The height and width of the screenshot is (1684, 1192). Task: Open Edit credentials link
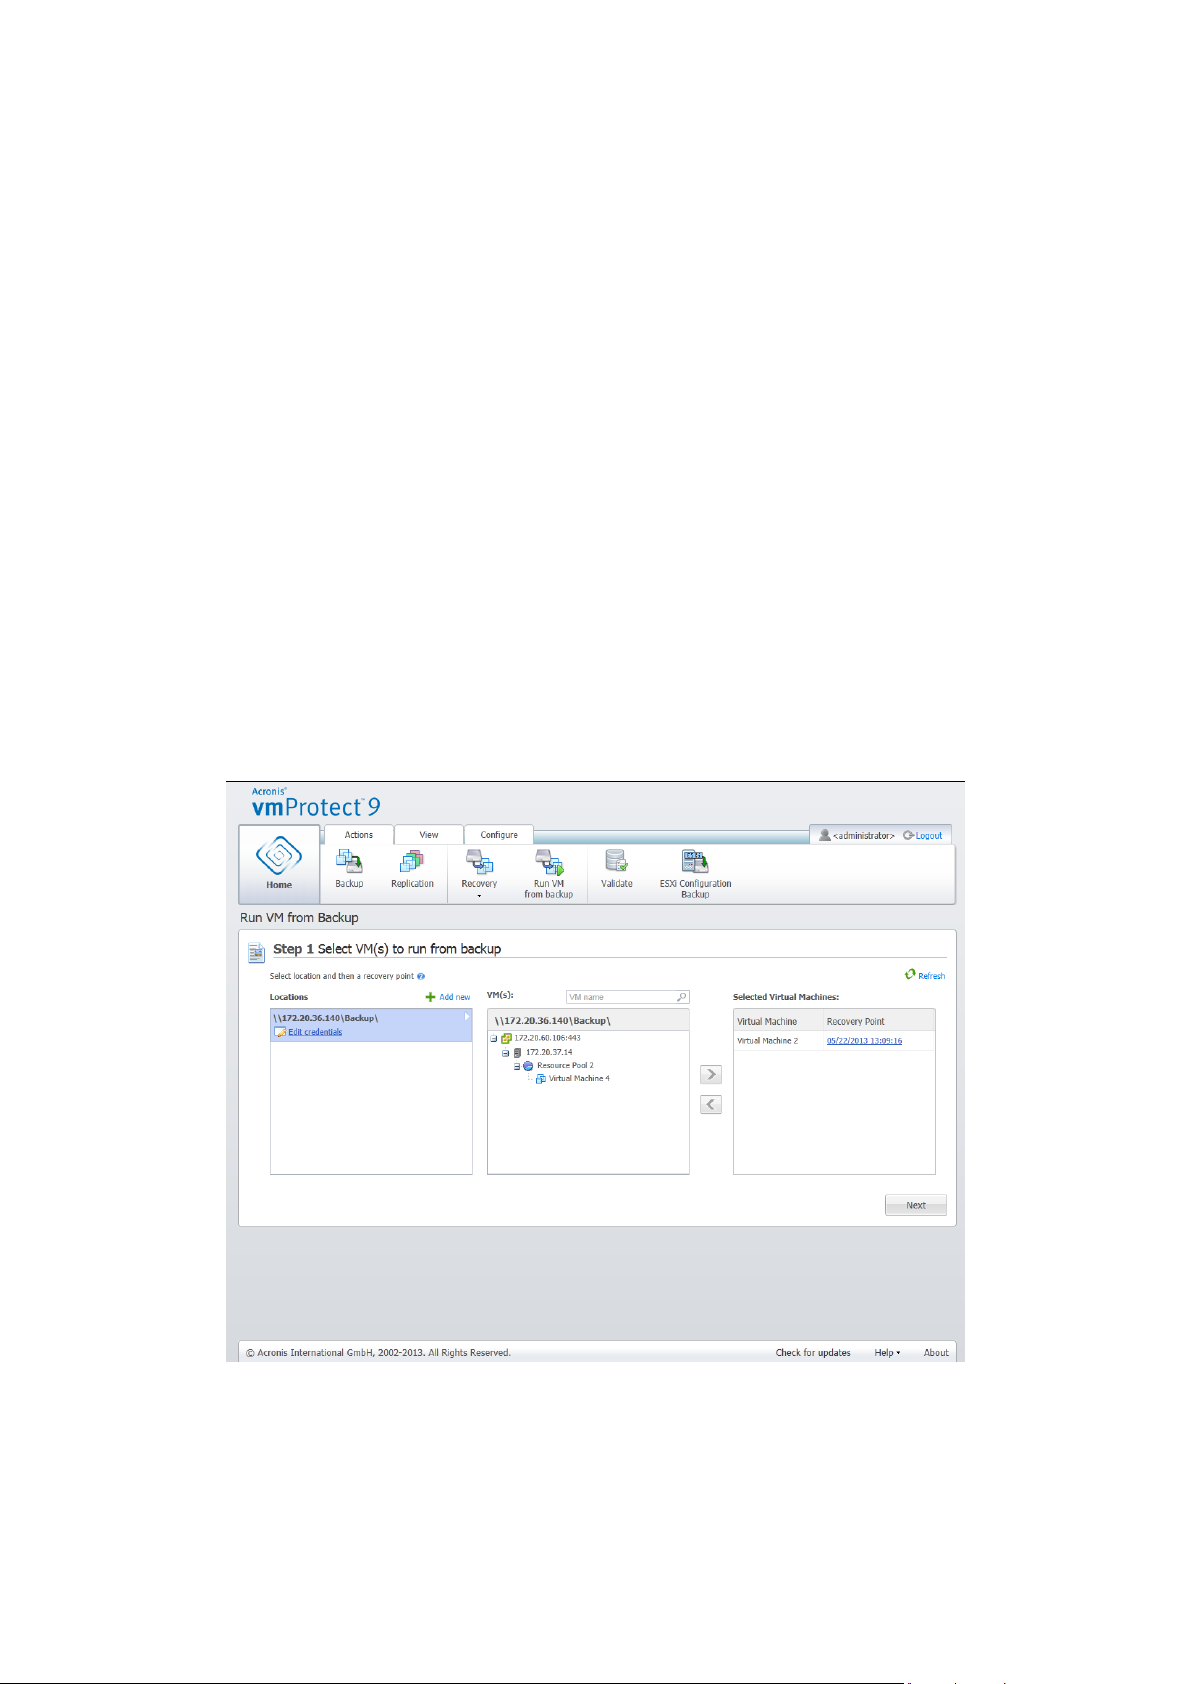[x=315, y=1032]
